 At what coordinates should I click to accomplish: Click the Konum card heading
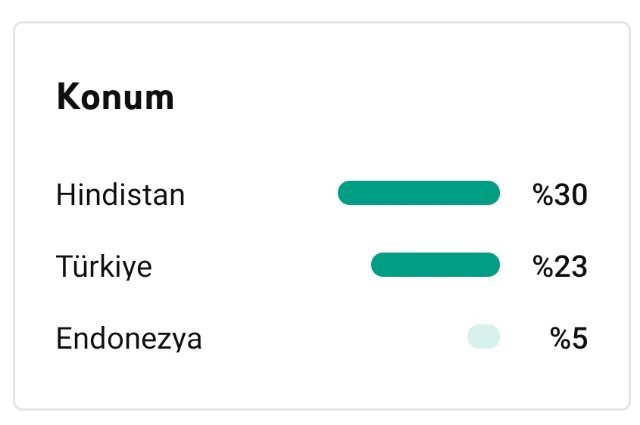point(116,97)
